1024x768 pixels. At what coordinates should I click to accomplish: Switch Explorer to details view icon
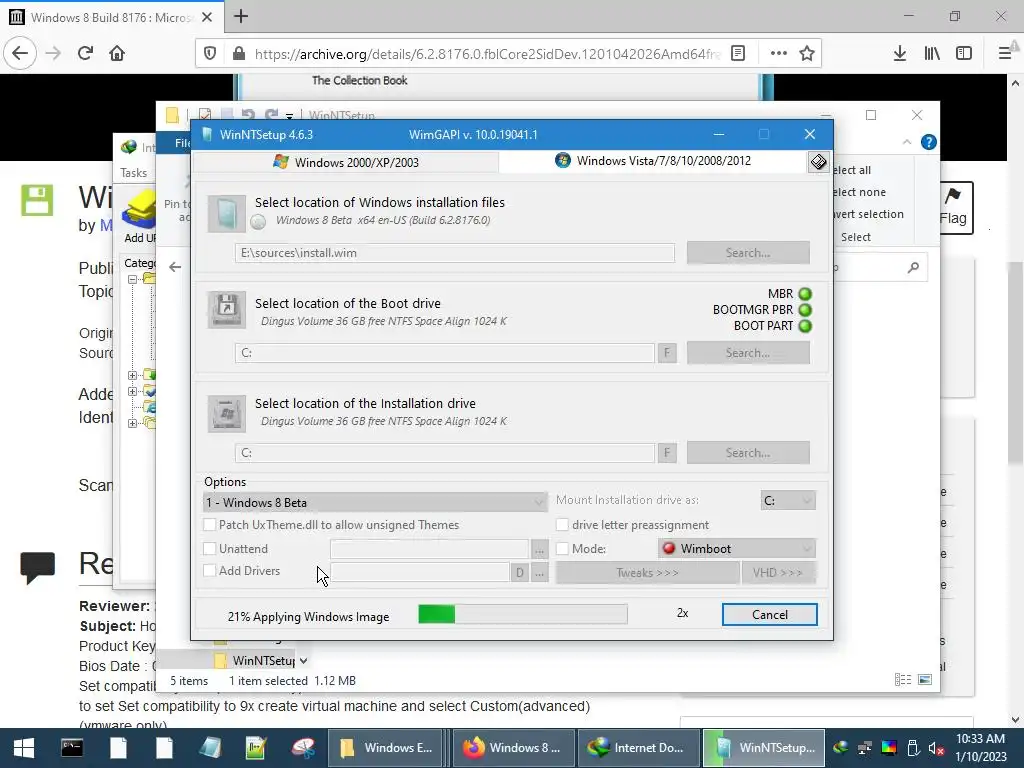pyautogui.click(x=903, y=680)
